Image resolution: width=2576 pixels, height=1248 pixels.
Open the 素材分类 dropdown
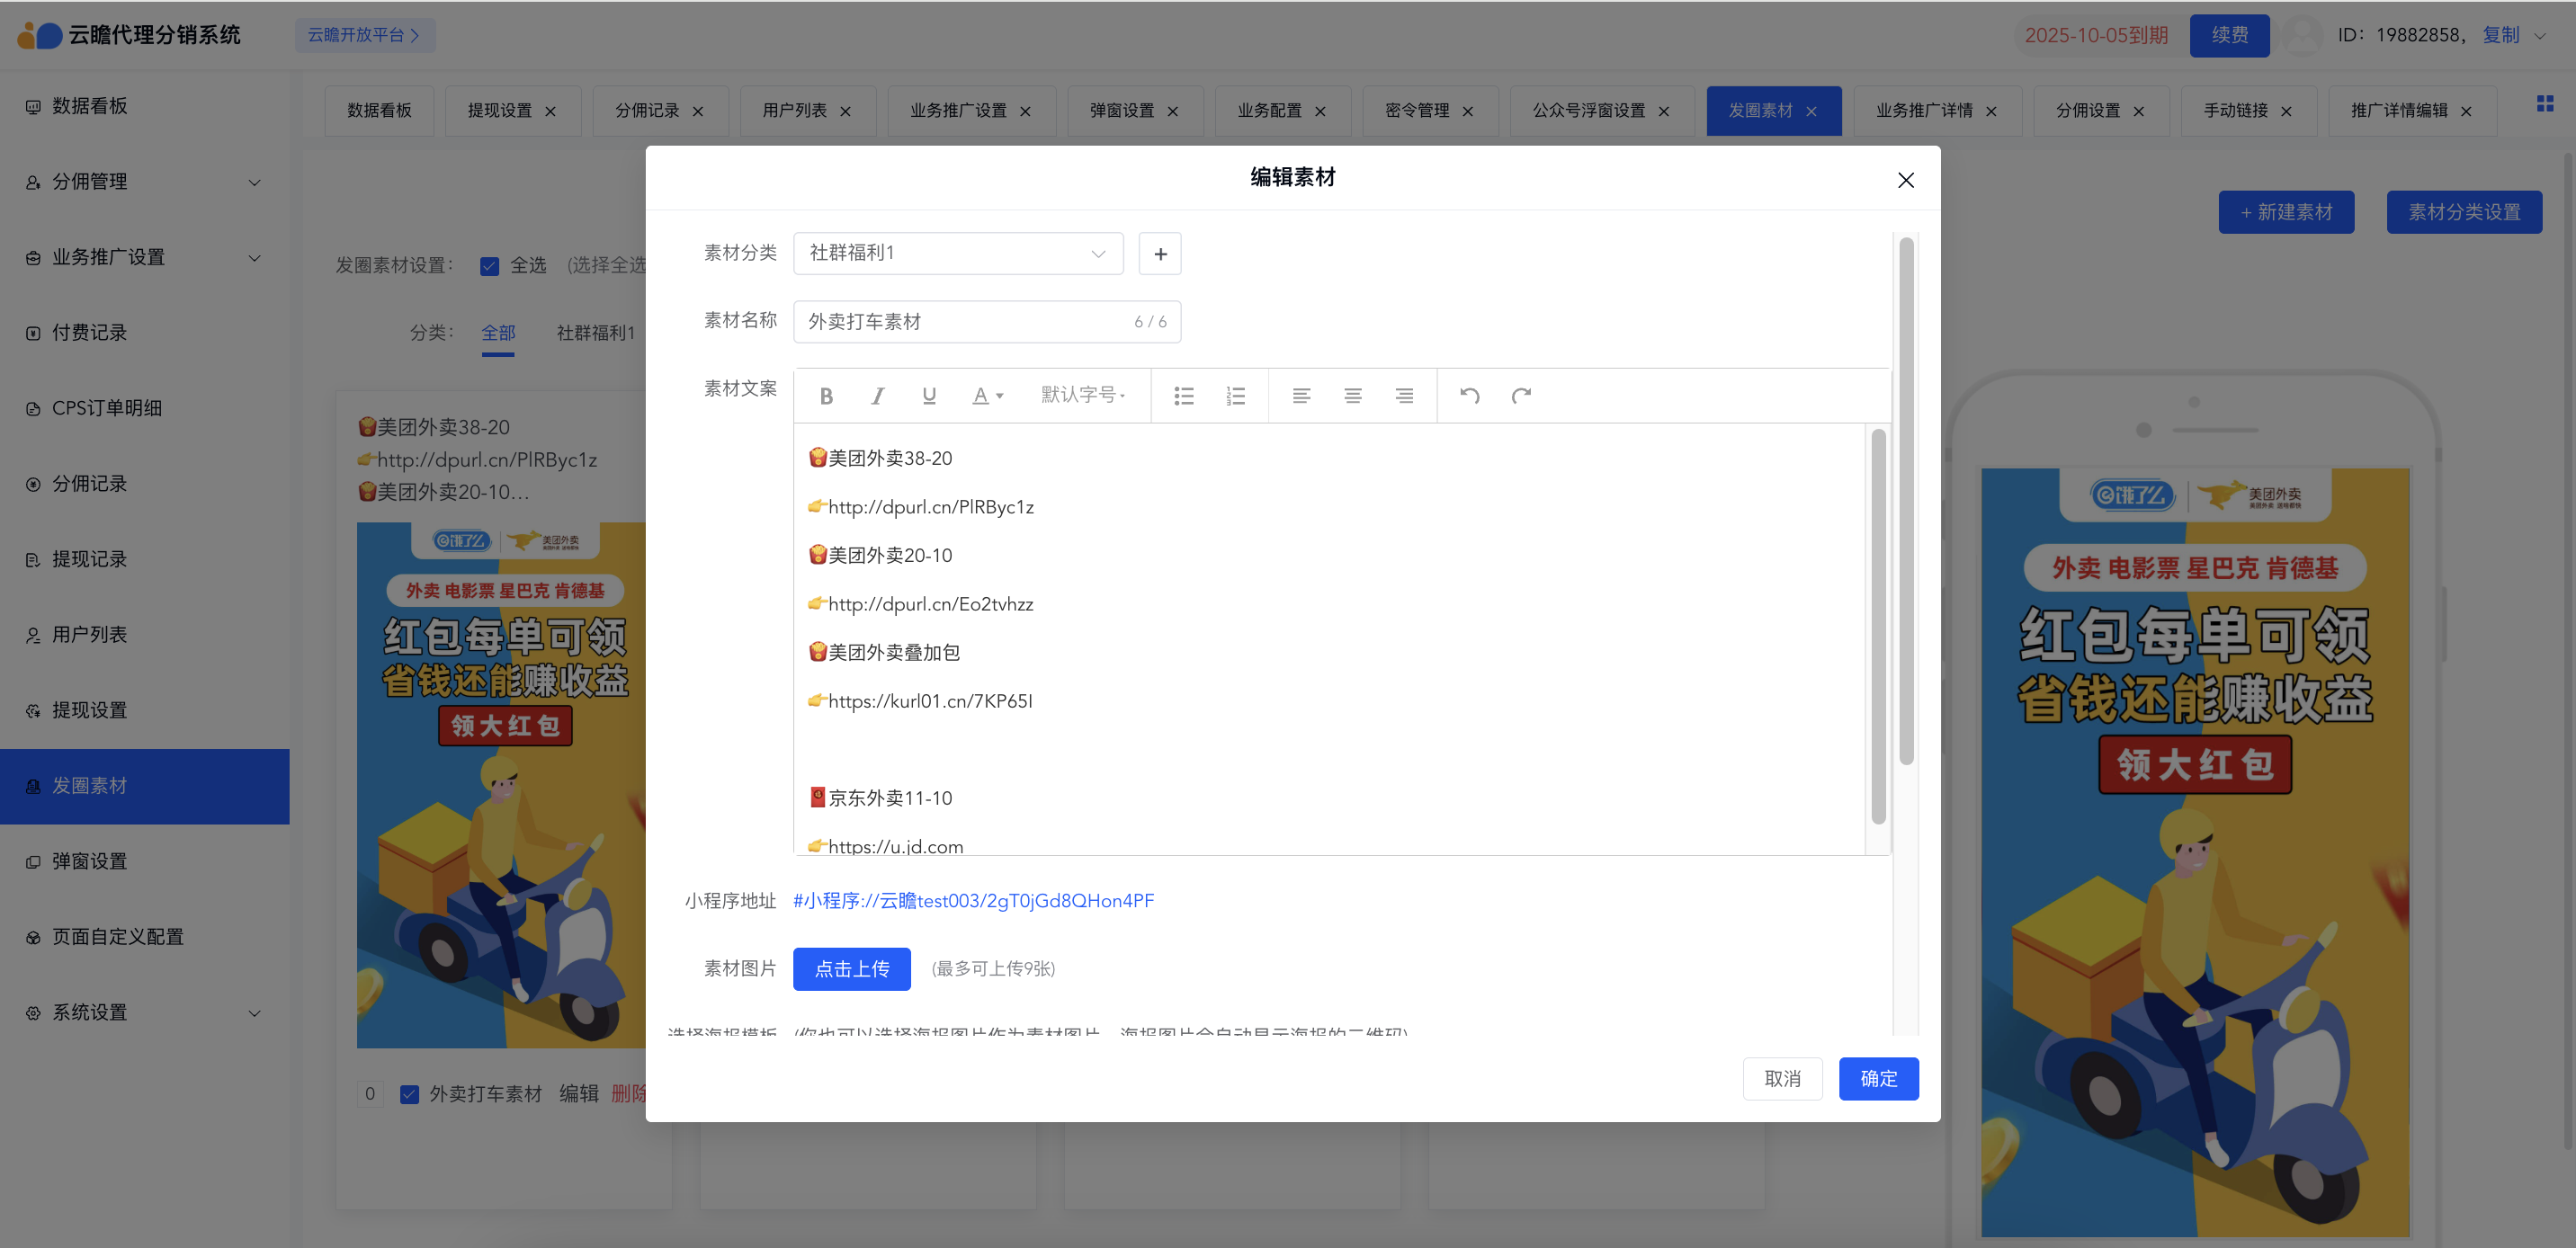[957, 254]
